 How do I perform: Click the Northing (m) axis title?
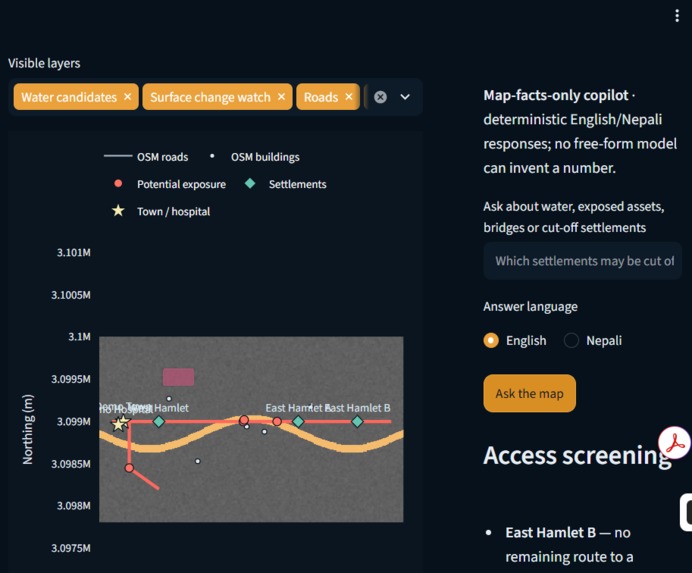click(27, 429)
